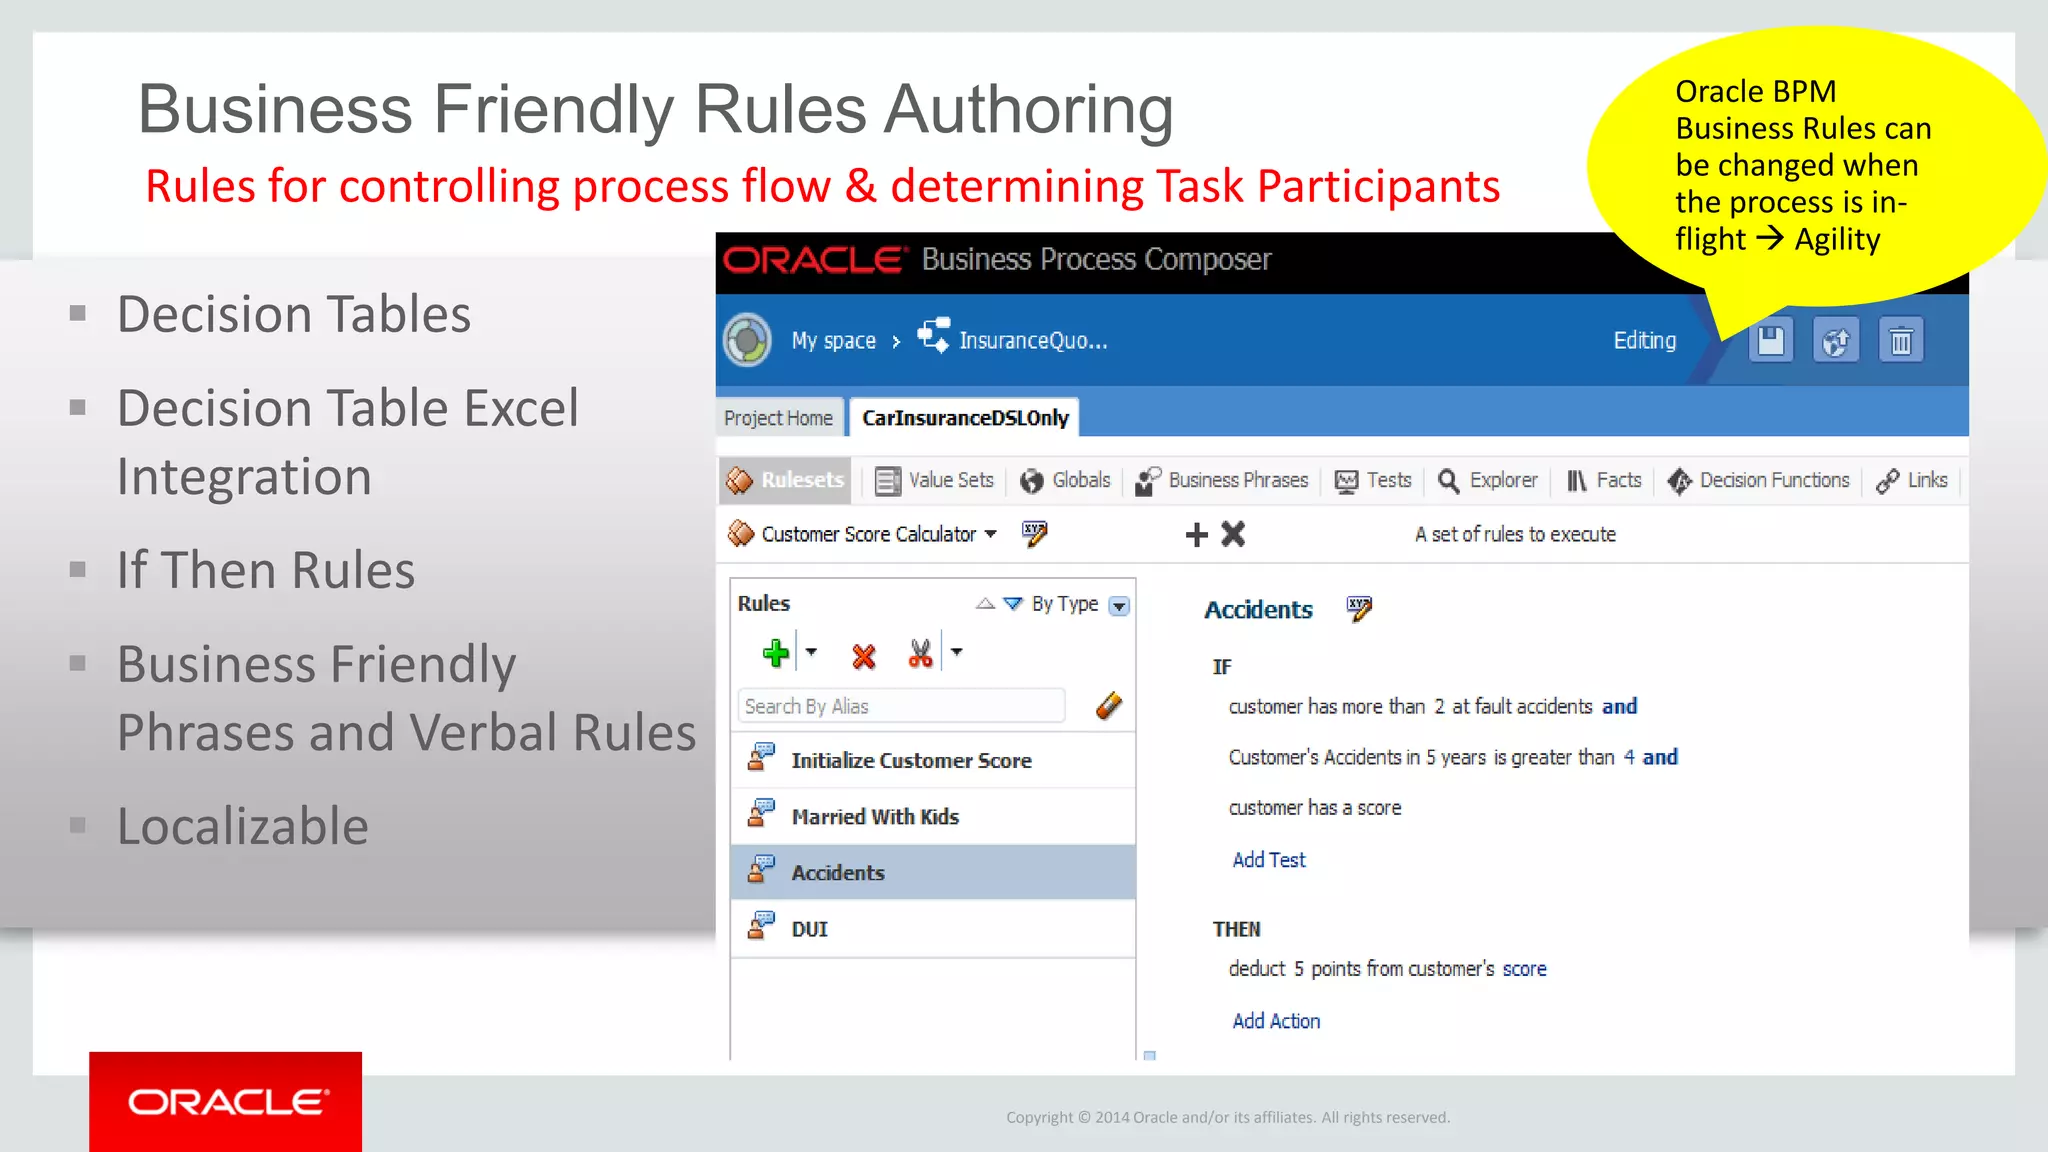This screenshot has width=2048, height=1152.
Task: Select Initialize Customer Score rule
Action: pyautogui.click(x=933, y=760)
